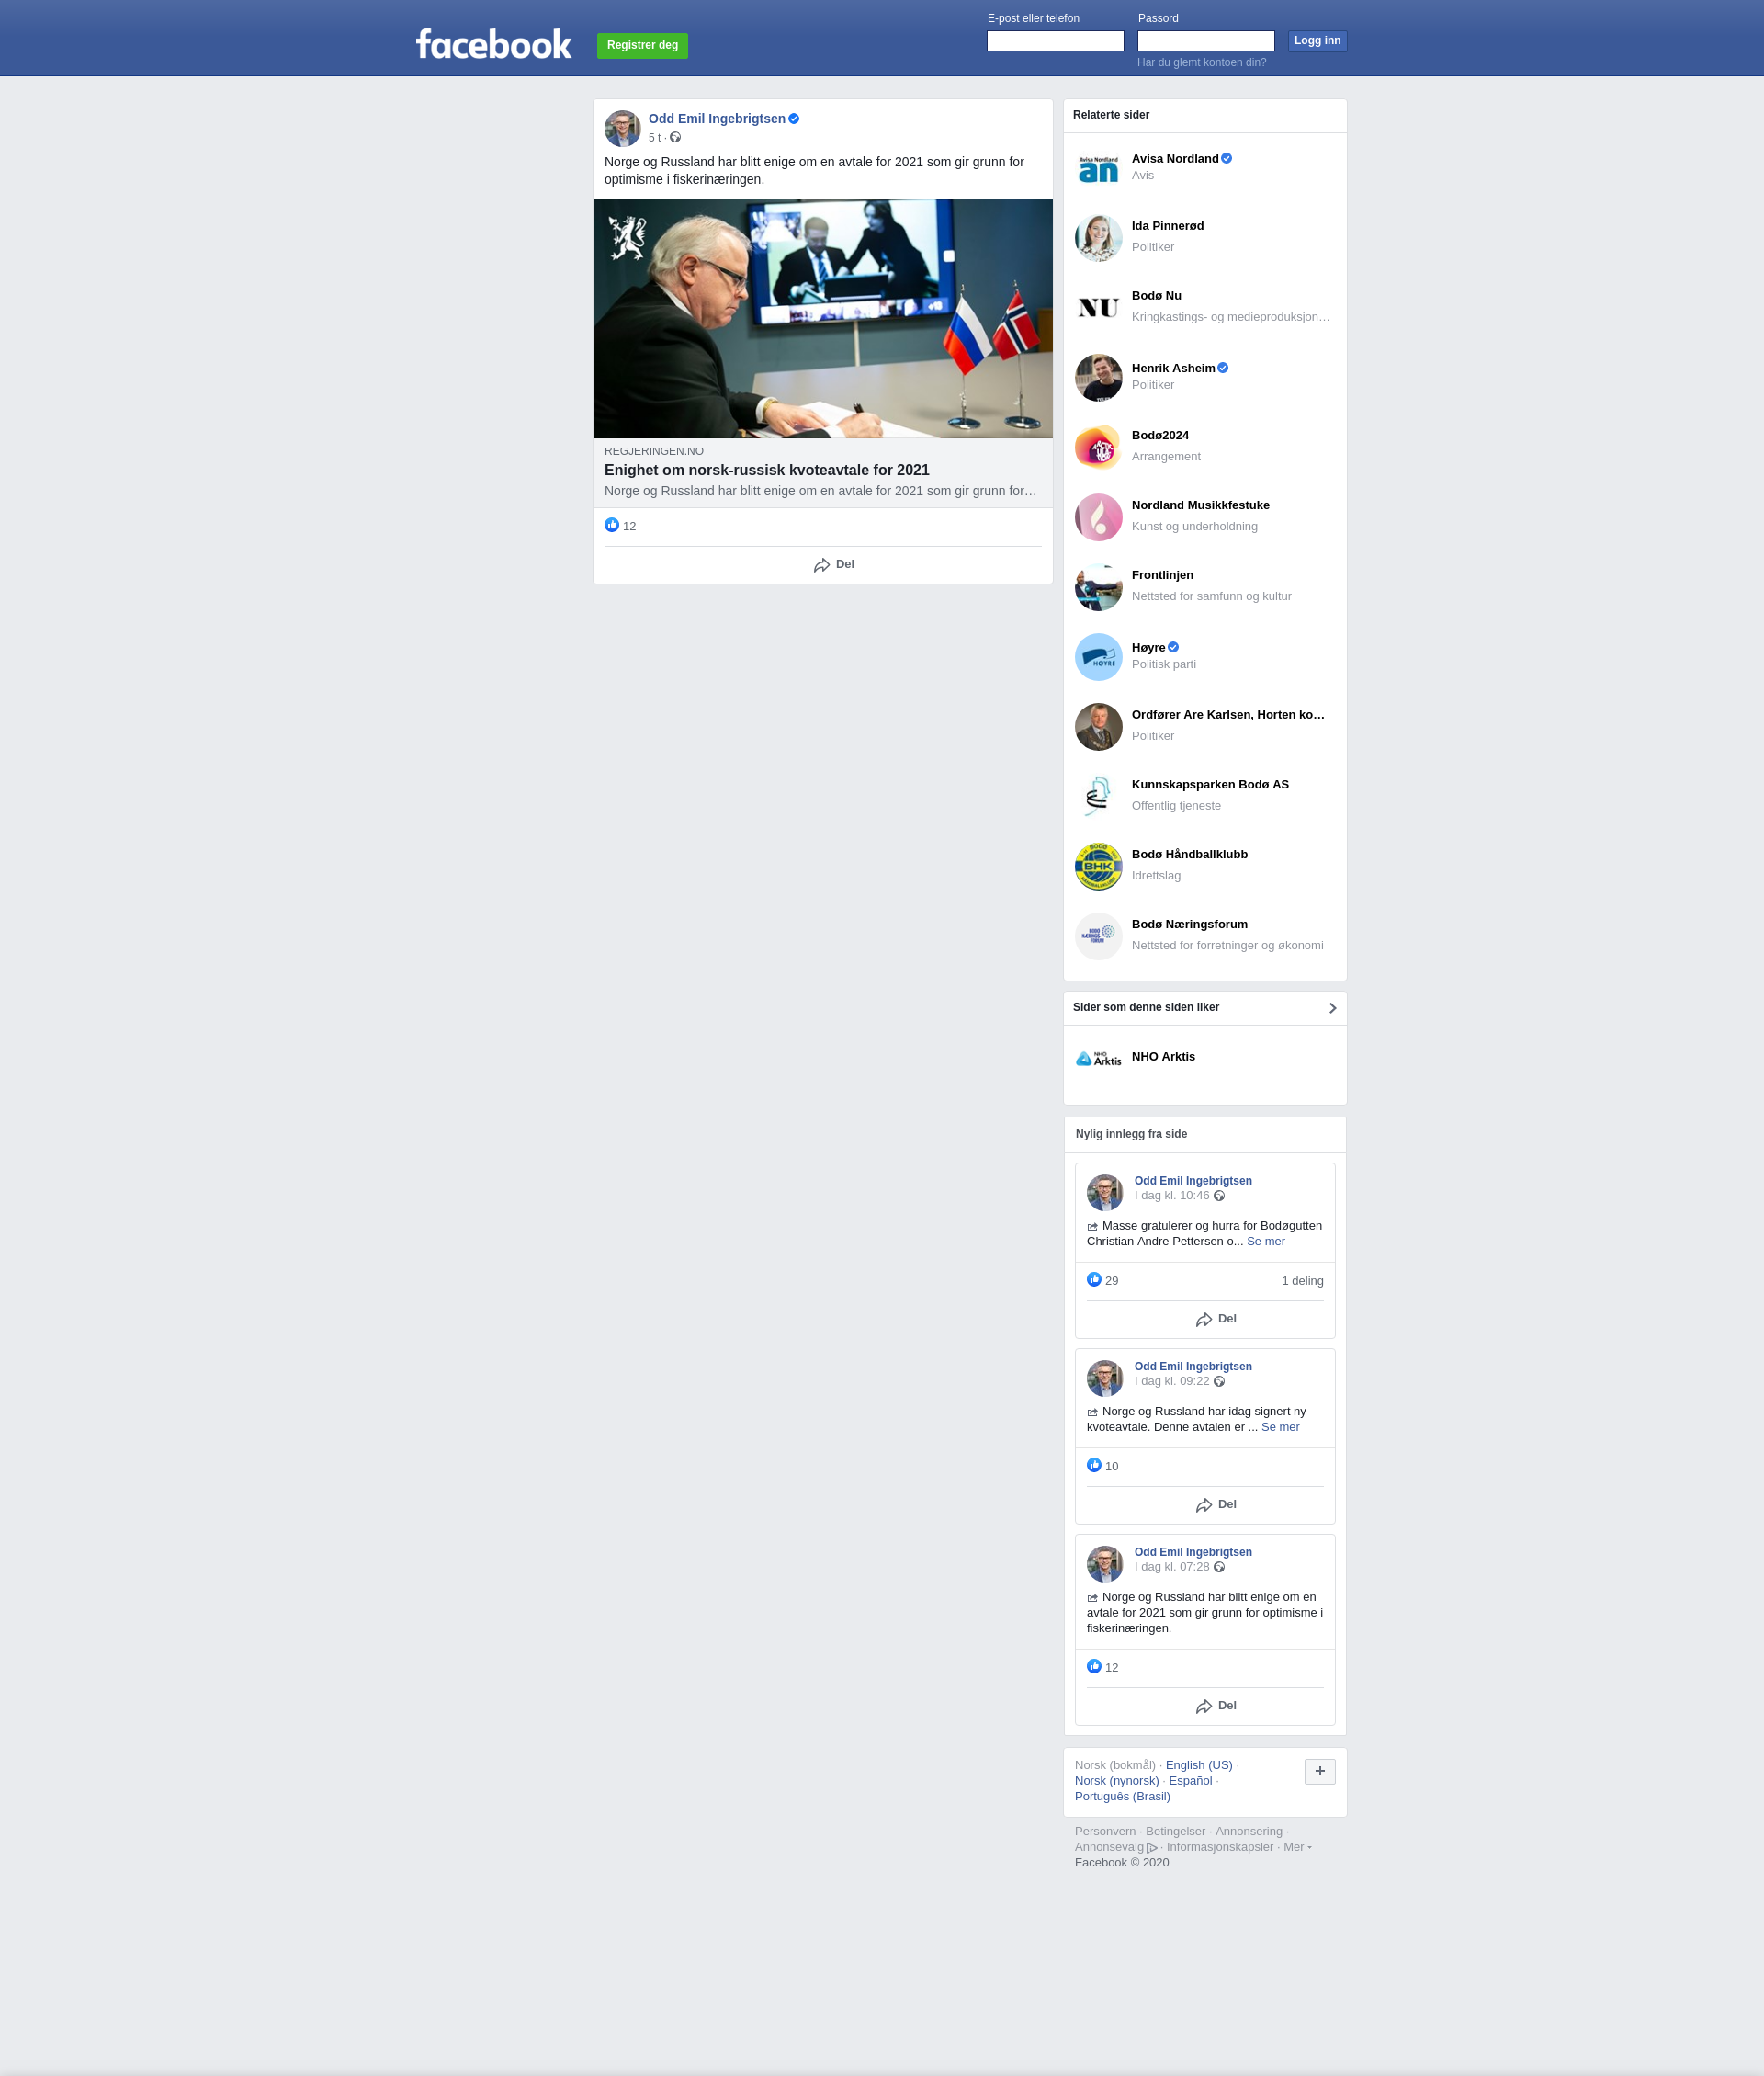1764x2076 pixels.
Task: Switch language to Português (Brasil)
Action: 1122,1797
